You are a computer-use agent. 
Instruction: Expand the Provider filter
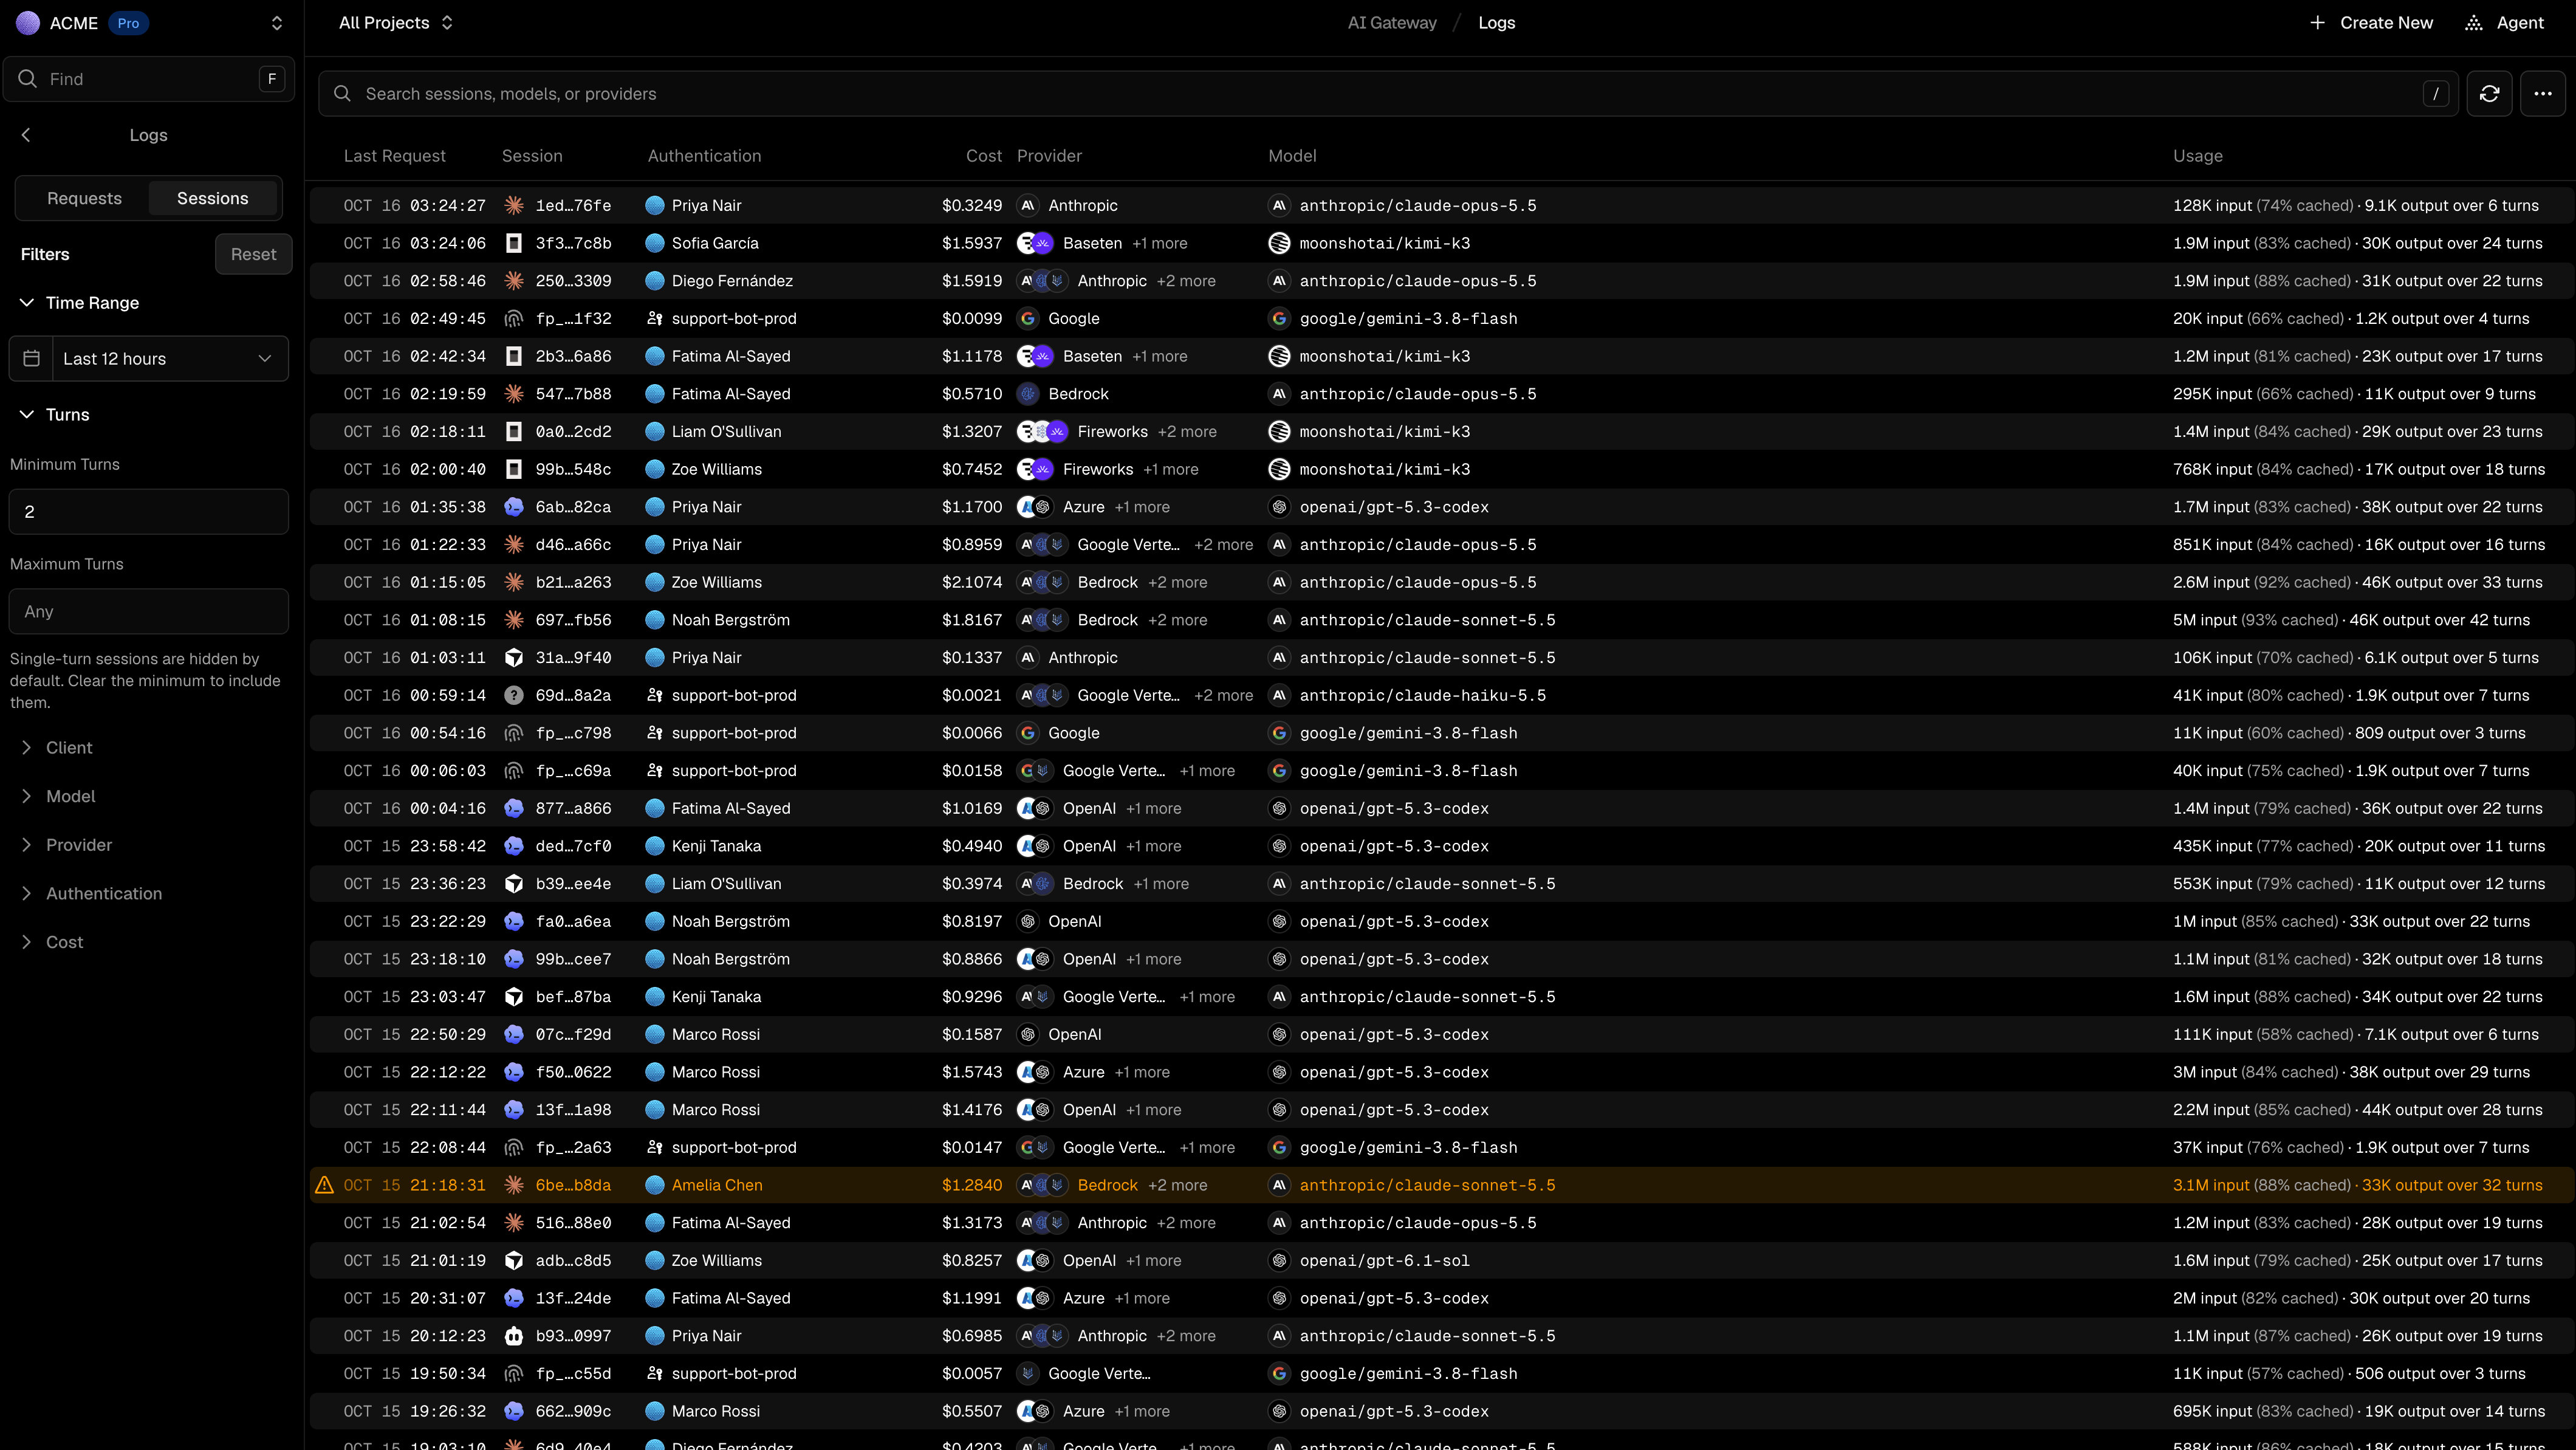(x=67, y=845)
